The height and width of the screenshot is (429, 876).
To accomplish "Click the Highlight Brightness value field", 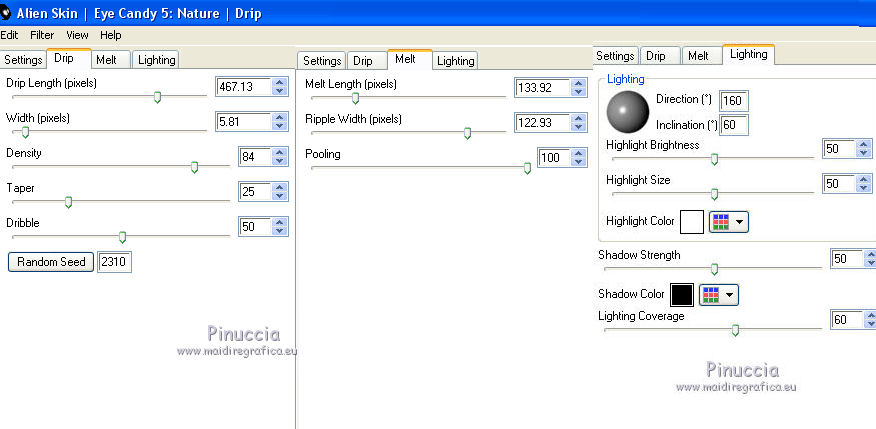I will (839, 149).
